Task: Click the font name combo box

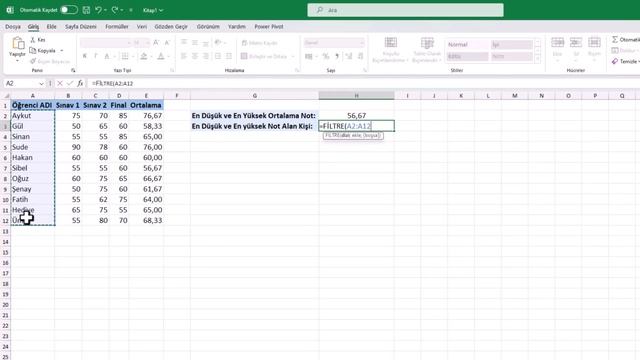Action: coord(106,42)
